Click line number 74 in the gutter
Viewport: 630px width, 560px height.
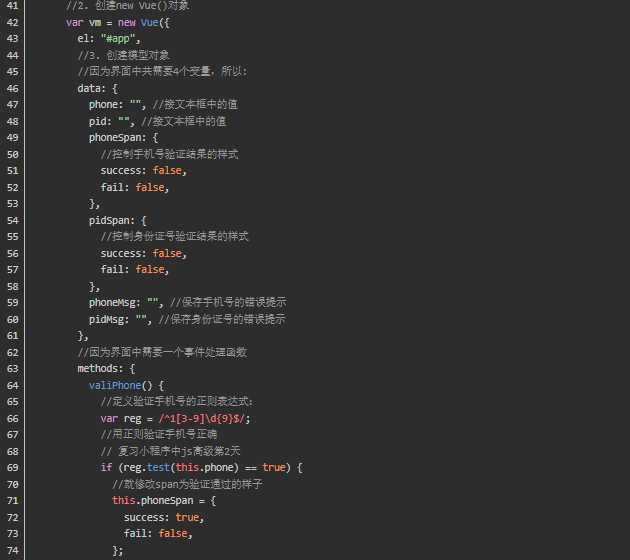pyautogui.click(x=13, y=550)
